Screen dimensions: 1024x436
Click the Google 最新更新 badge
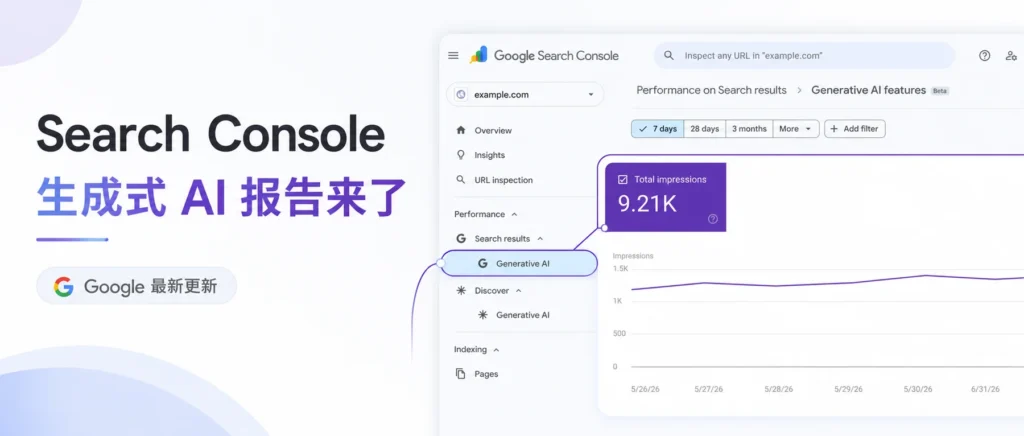pos(136,286)
